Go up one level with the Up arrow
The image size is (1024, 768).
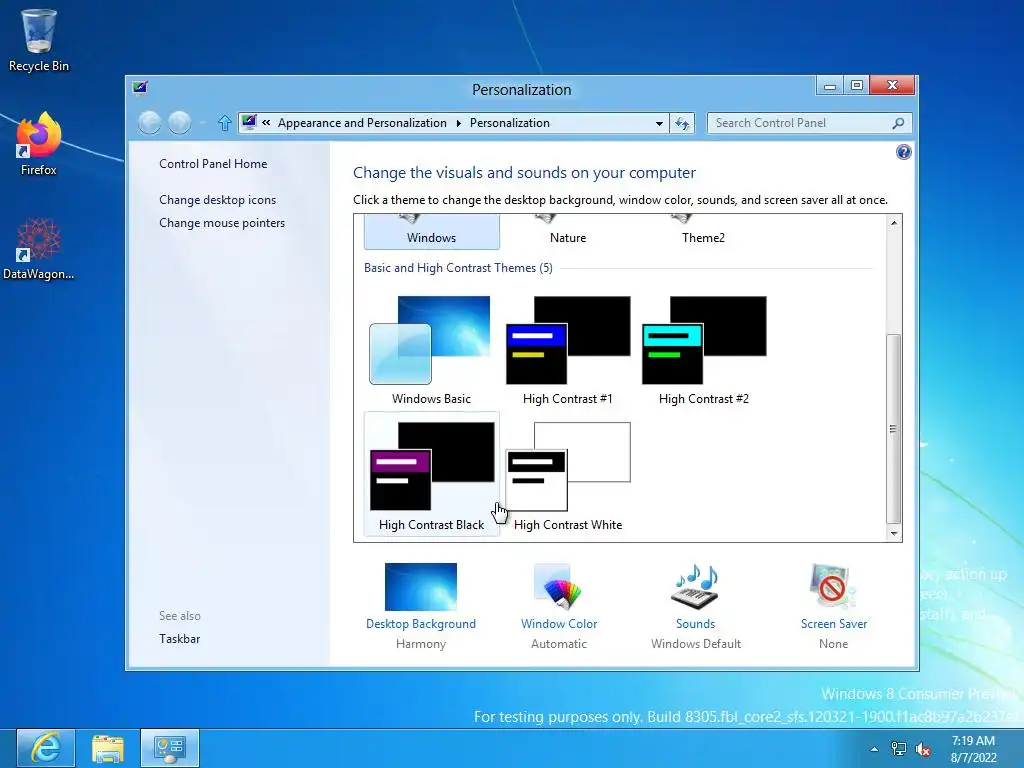pos(225,123)
